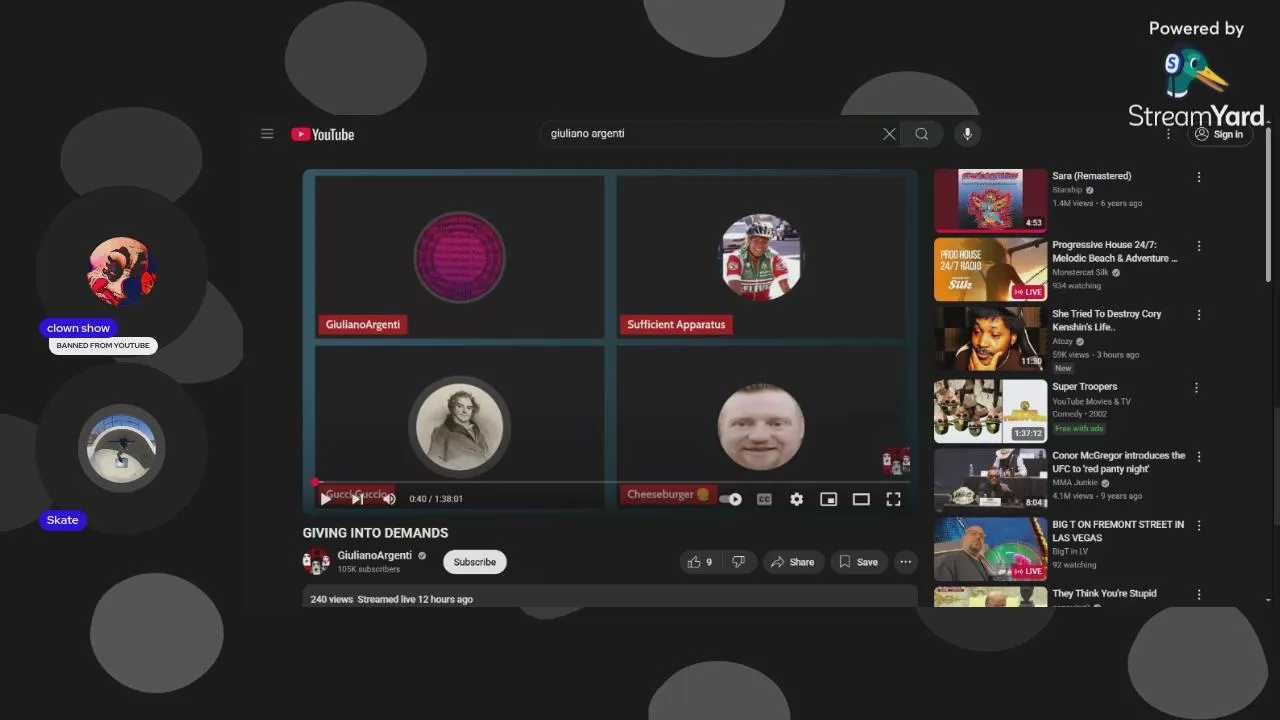Subscribe to GiulianoArgenti
This screenshot has width=1280, height=720.
coord(475,562)
